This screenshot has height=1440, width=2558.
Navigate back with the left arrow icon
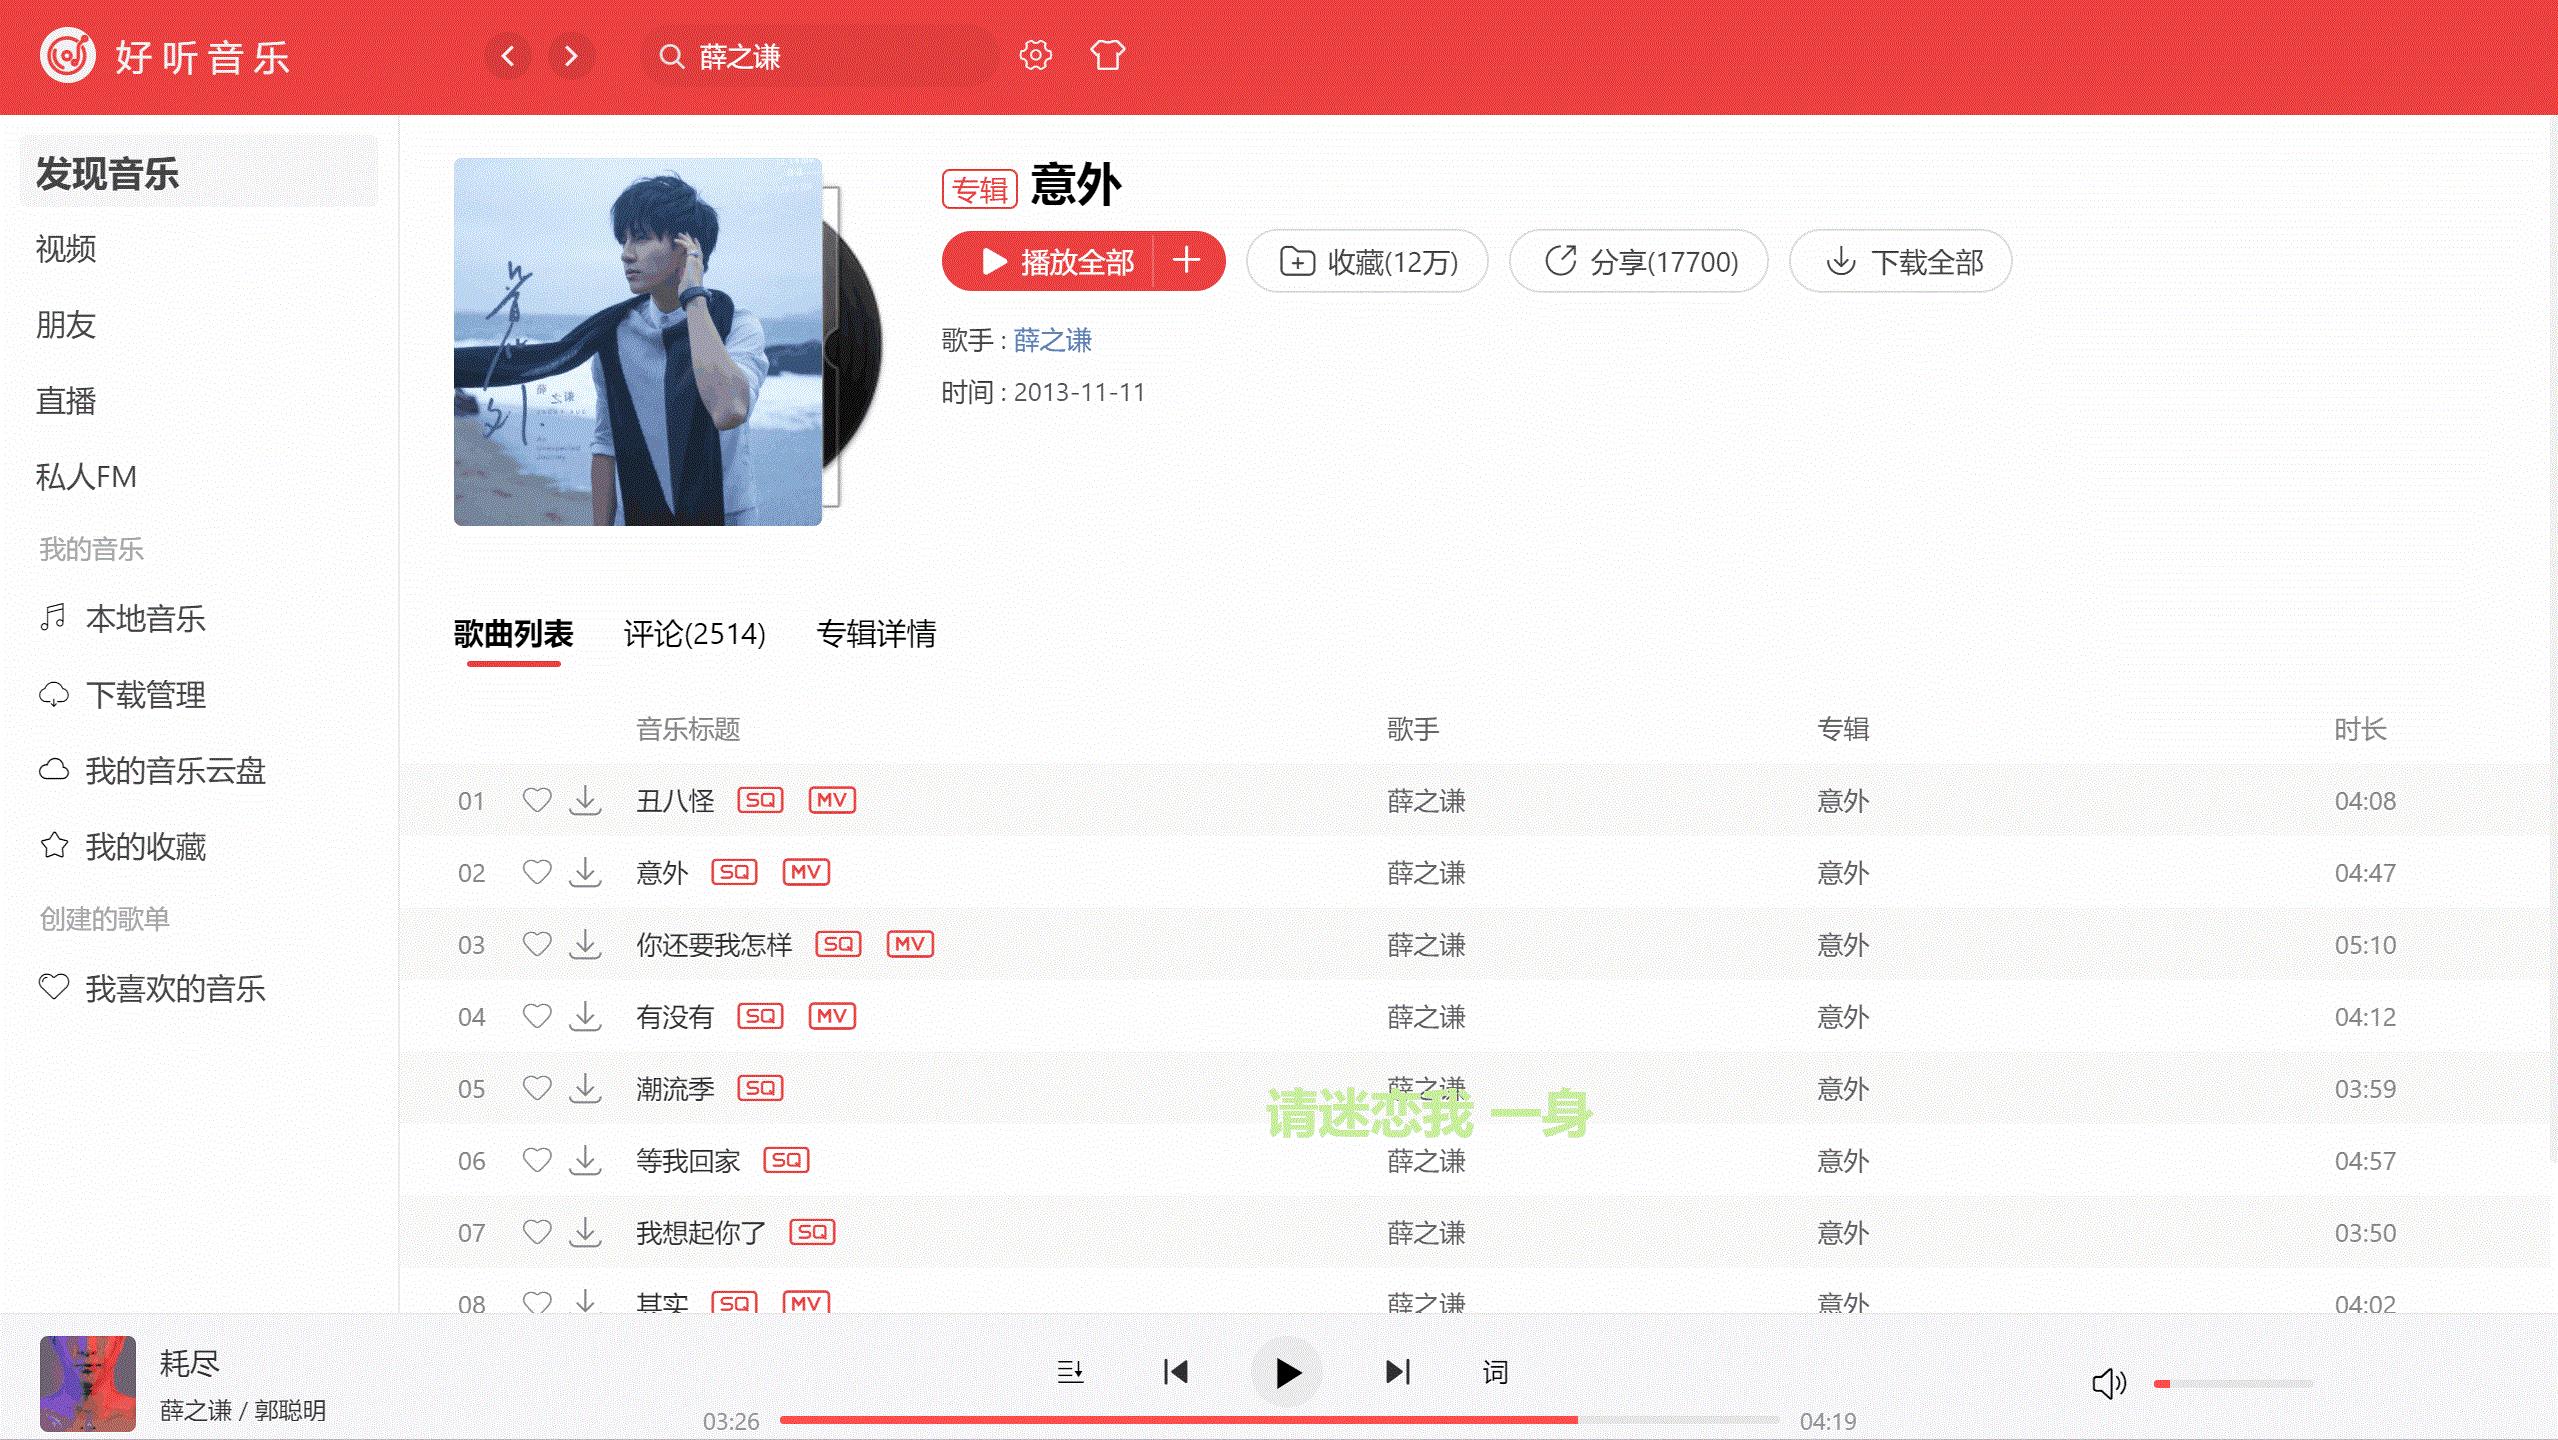tap(507, 57)
